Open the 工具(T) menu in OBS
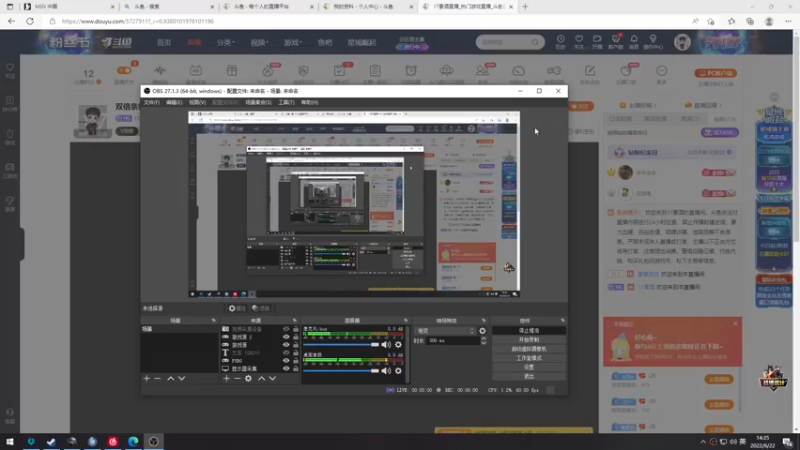This screenshot has width=800, height=450. (286, 103)
